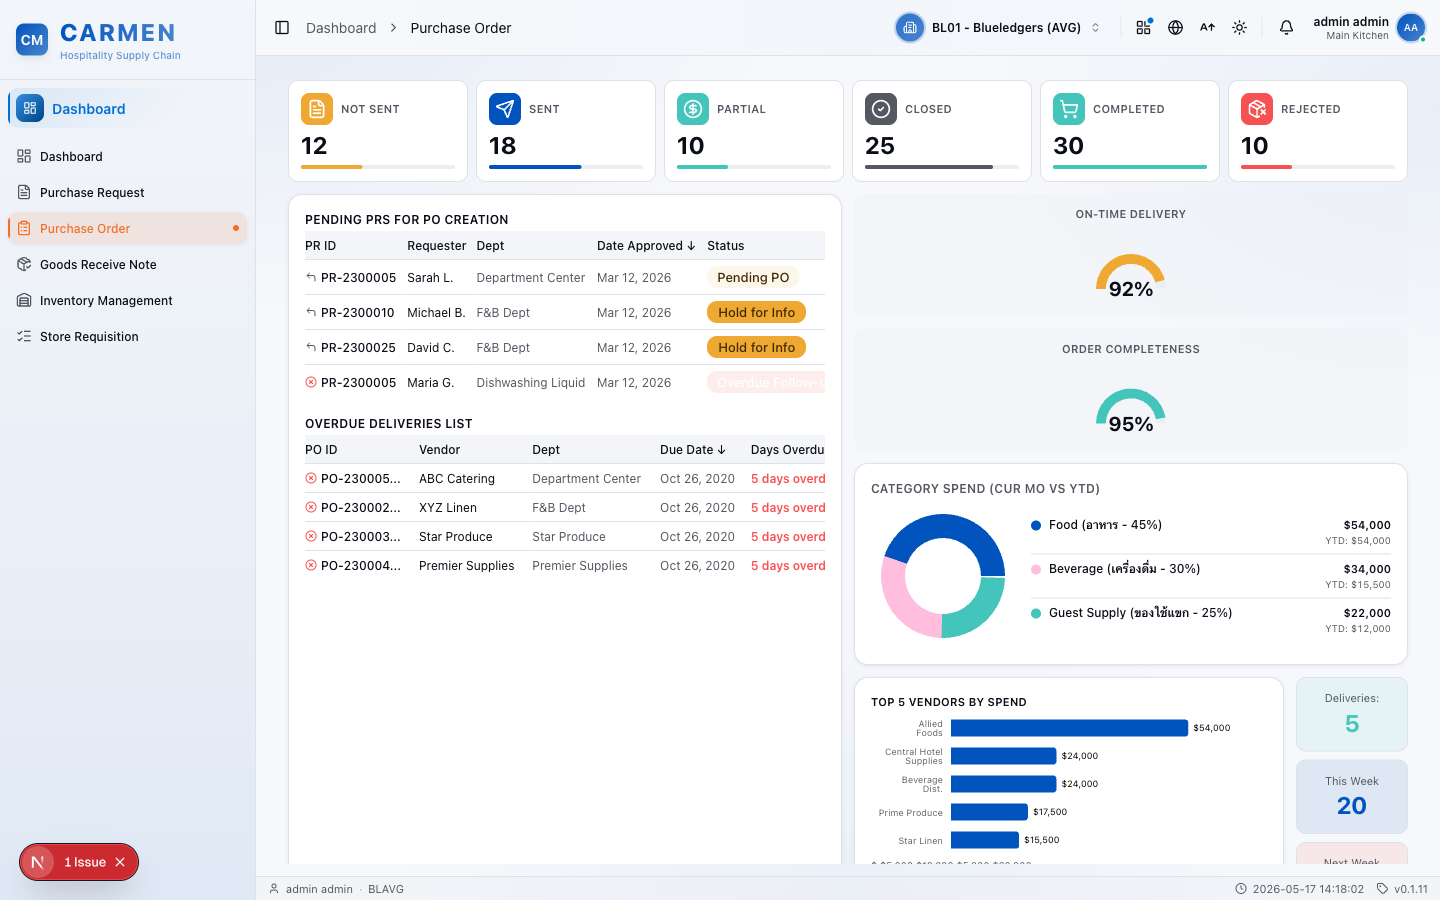Click the clock timestamp in status bar

point(1299,889)
